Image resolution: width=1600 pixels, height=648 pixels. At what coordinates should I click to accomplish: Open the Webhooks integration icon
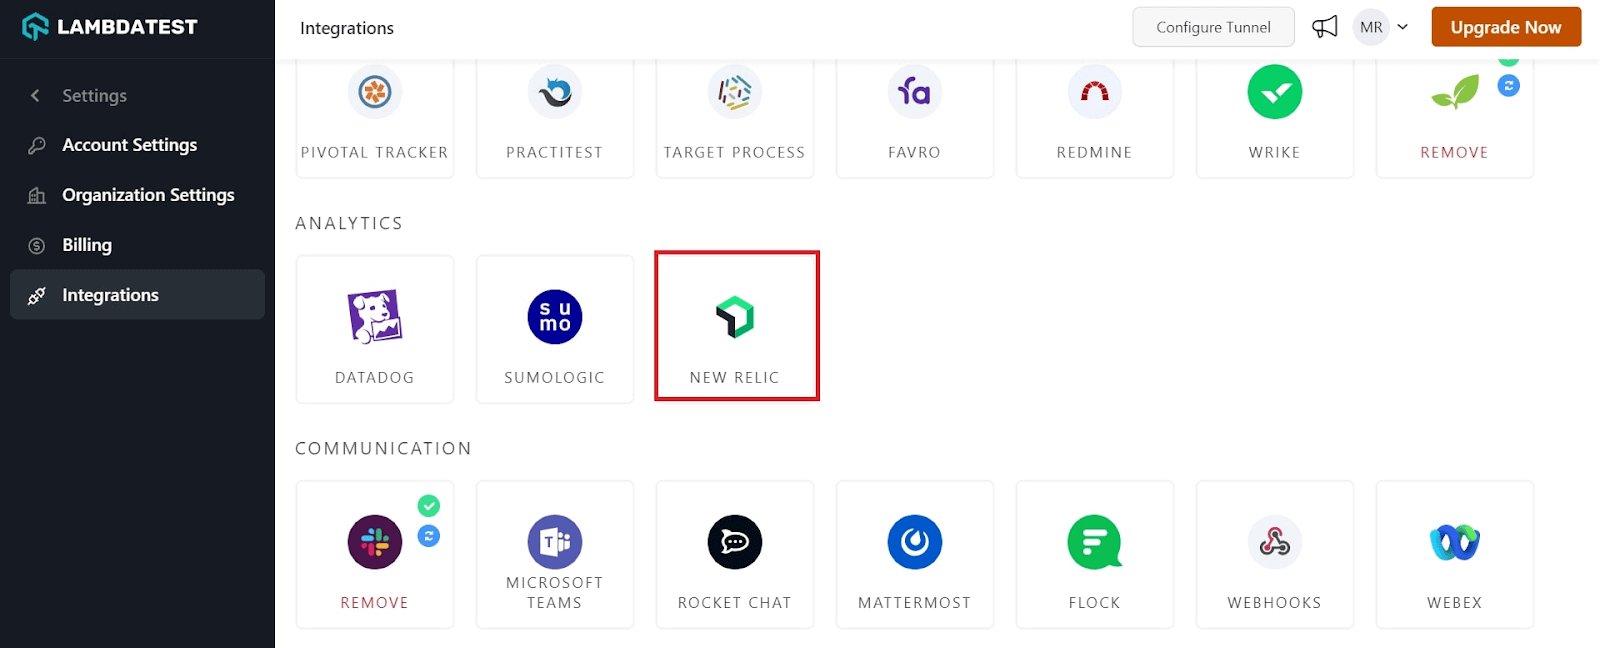coord(1274,542)
